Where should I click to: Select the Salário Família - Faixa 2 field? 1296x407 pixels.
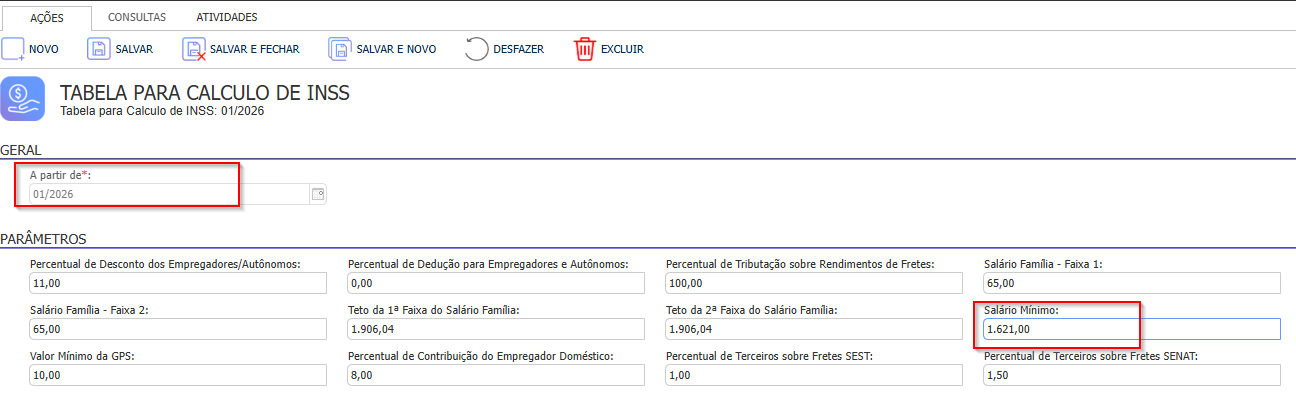click(x=176, y=329)
